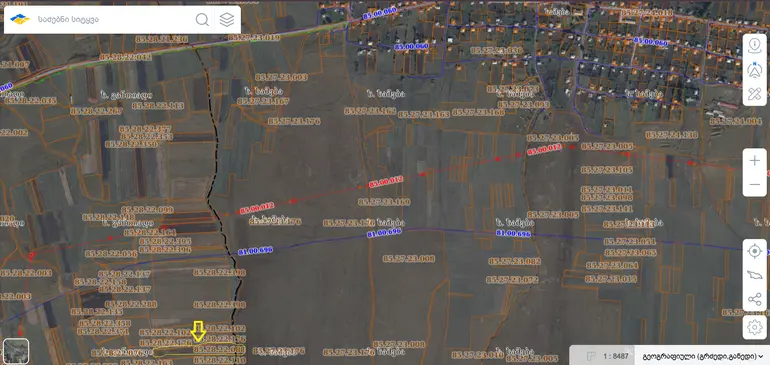770x365 pixels.
Task: Select parcel label 85.27.23.162
Action: pos(370,112)
